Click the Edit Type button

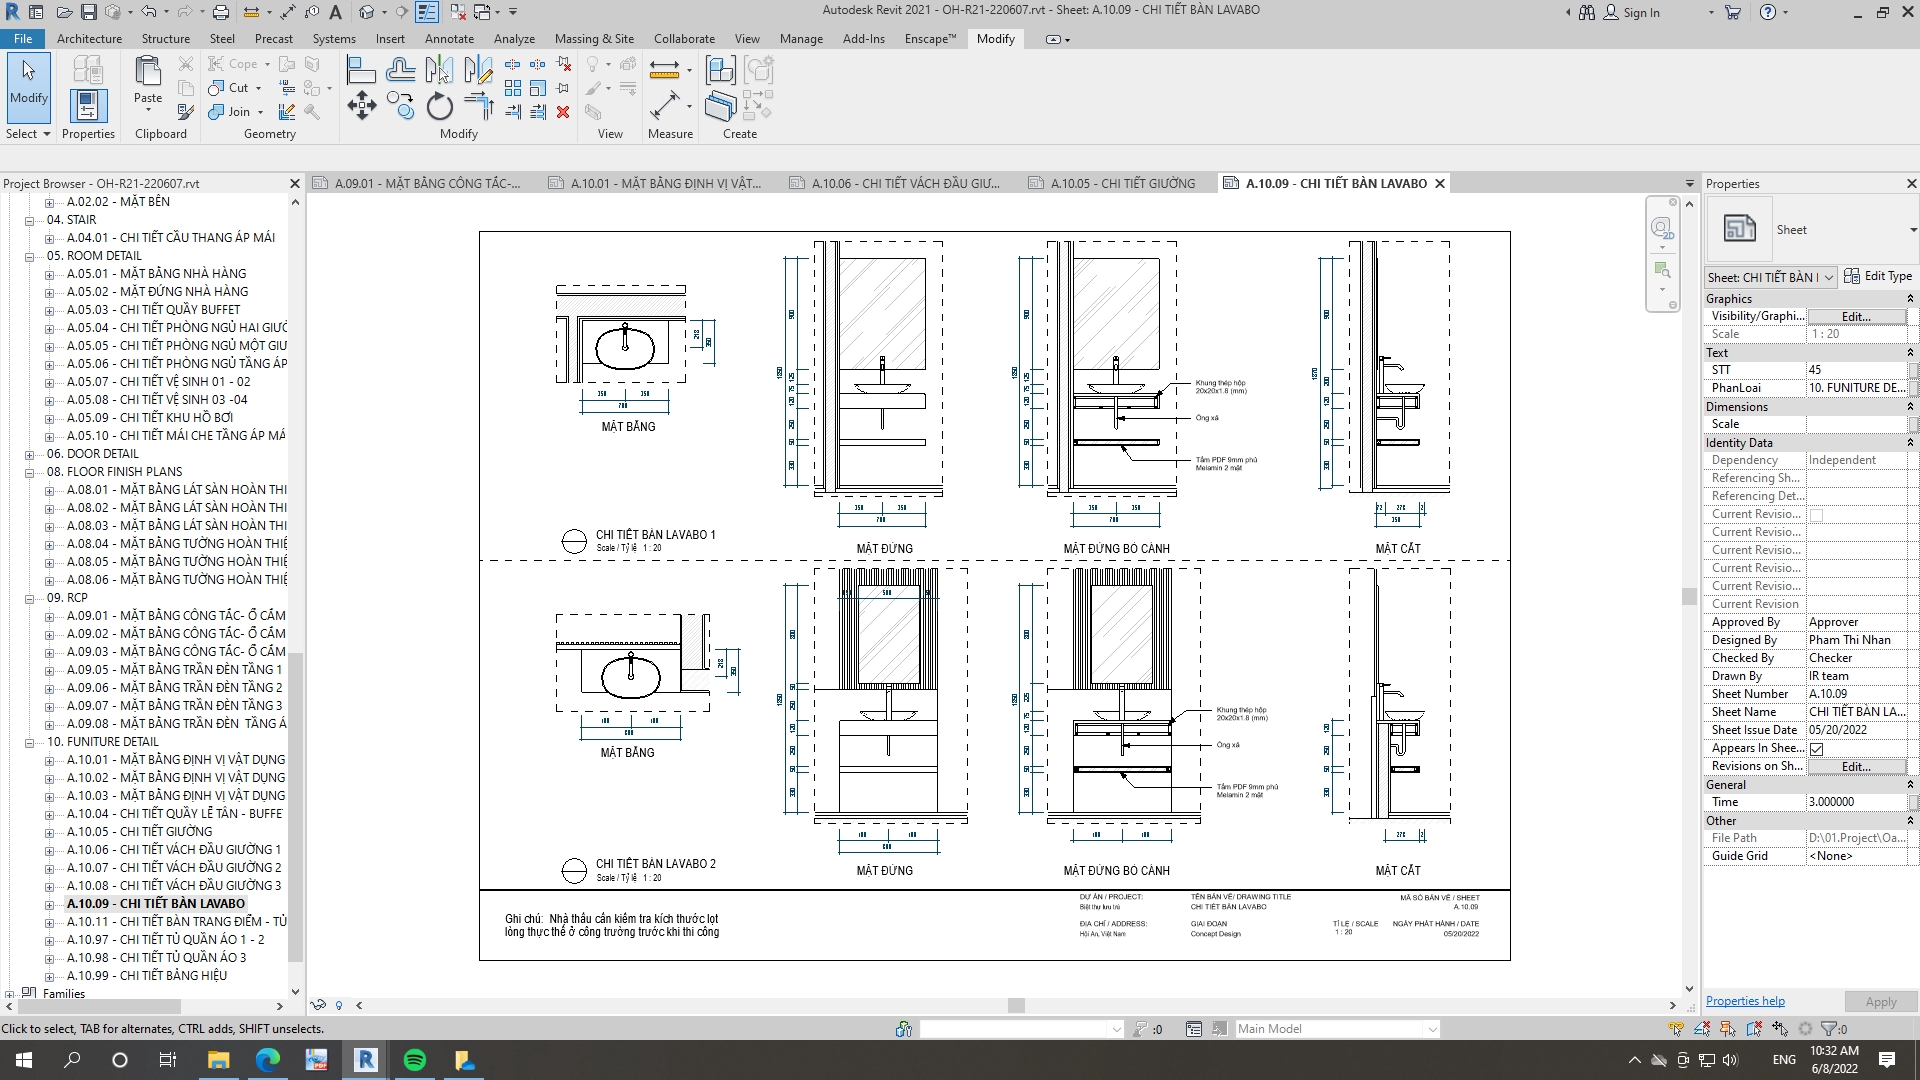click(x=1878, y=276)
